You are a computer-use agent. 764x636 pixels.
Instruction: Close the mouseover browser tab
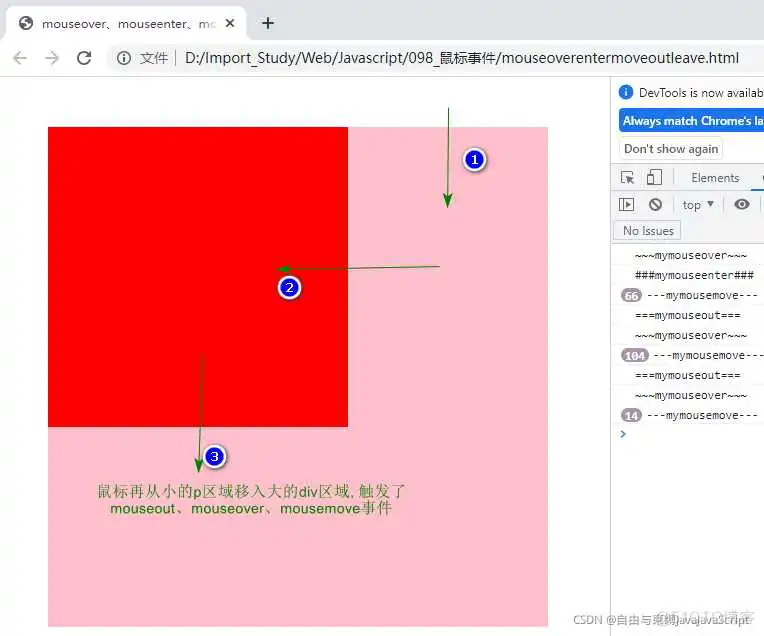[230, 23]
